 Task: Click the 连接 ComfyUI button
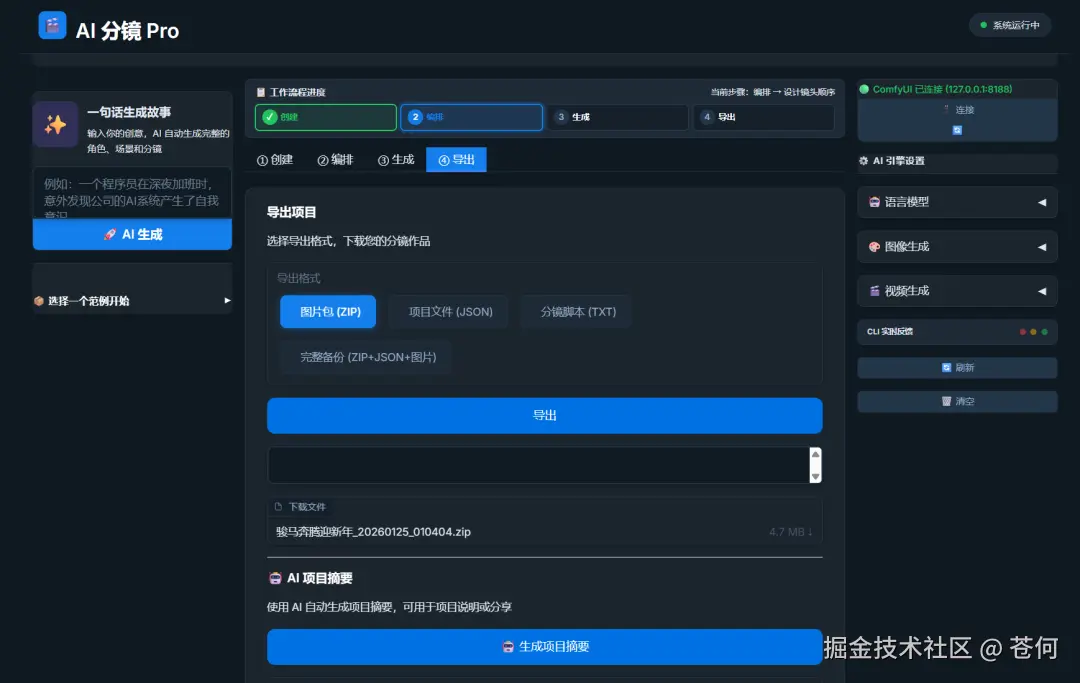961,110
